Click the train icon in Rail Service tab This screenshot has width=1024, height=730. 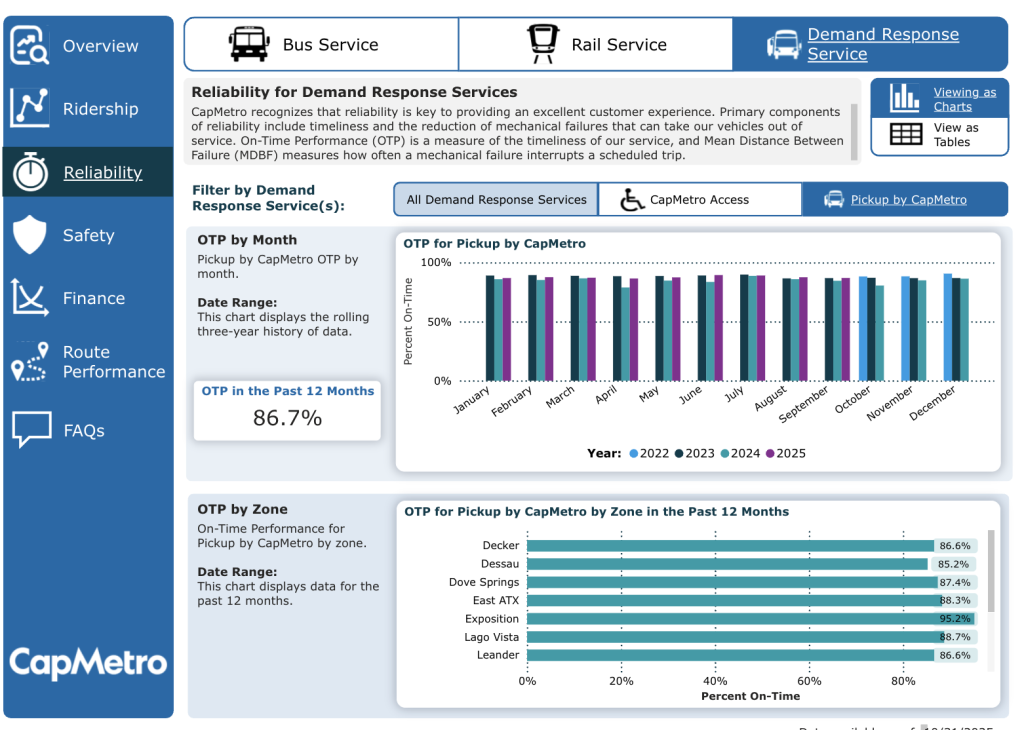[x=543, y=44]
